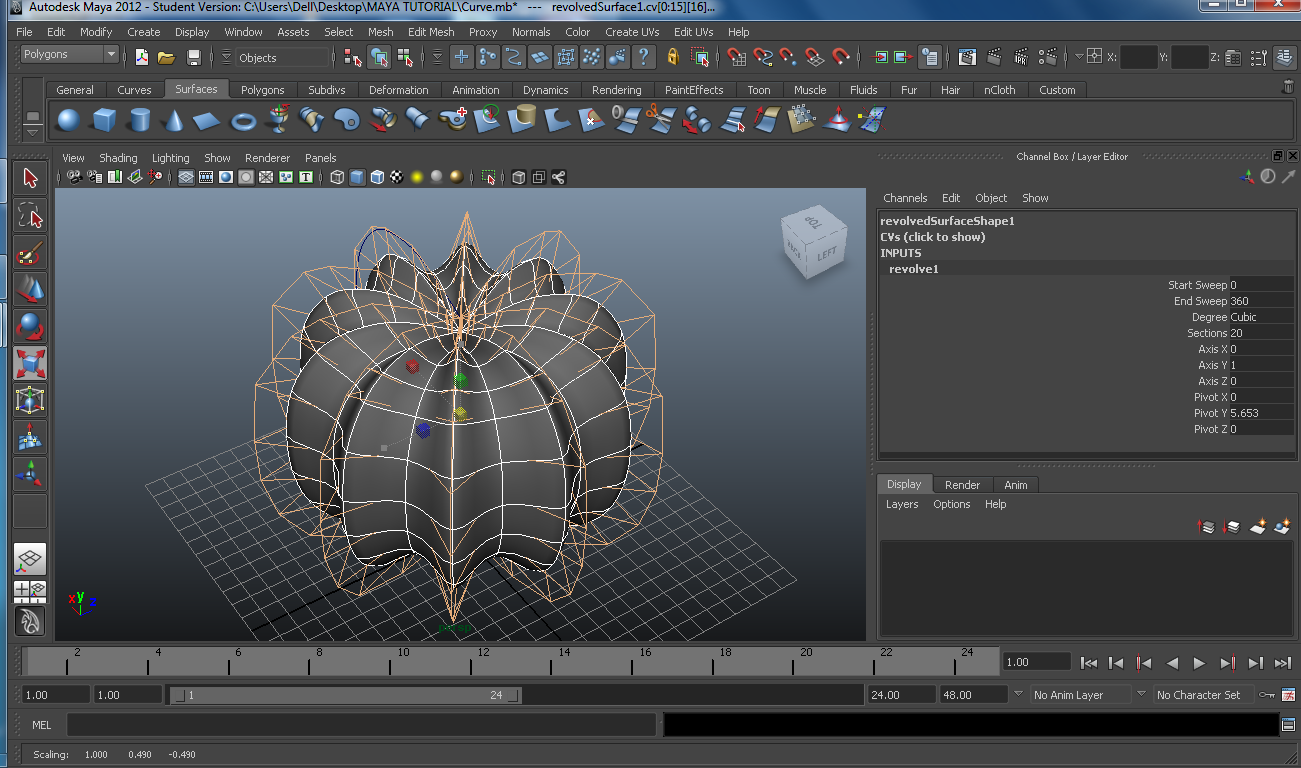The height and width of the screenshot is (768, 1301).
Task: Click the view cube TOP face
Action: coord(813,221)
